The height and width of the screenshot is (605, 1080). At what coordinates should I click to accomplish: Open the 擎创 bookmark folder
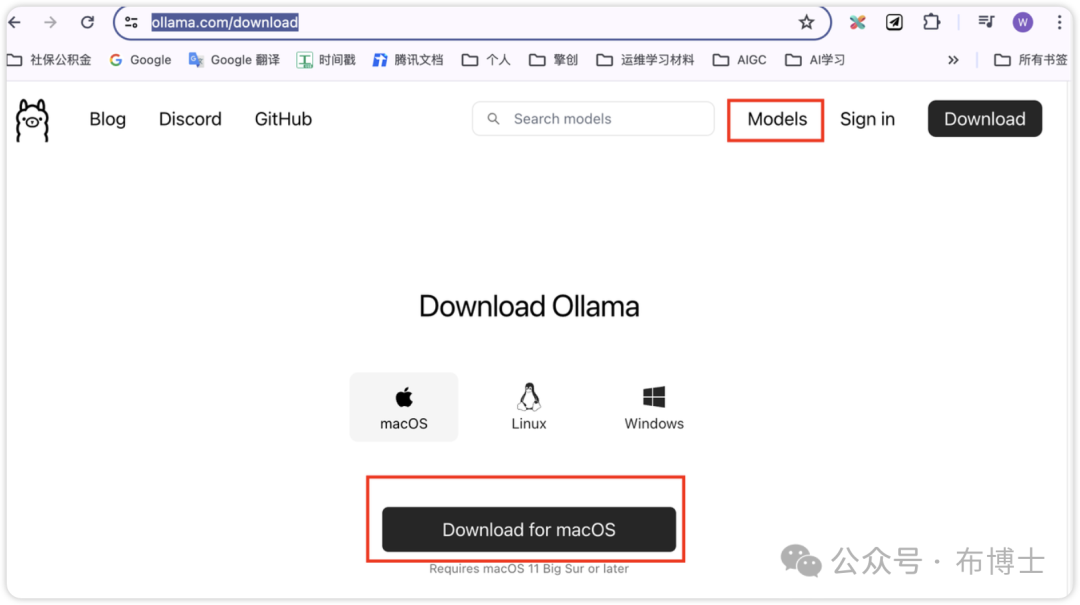(x=553, y=60)
